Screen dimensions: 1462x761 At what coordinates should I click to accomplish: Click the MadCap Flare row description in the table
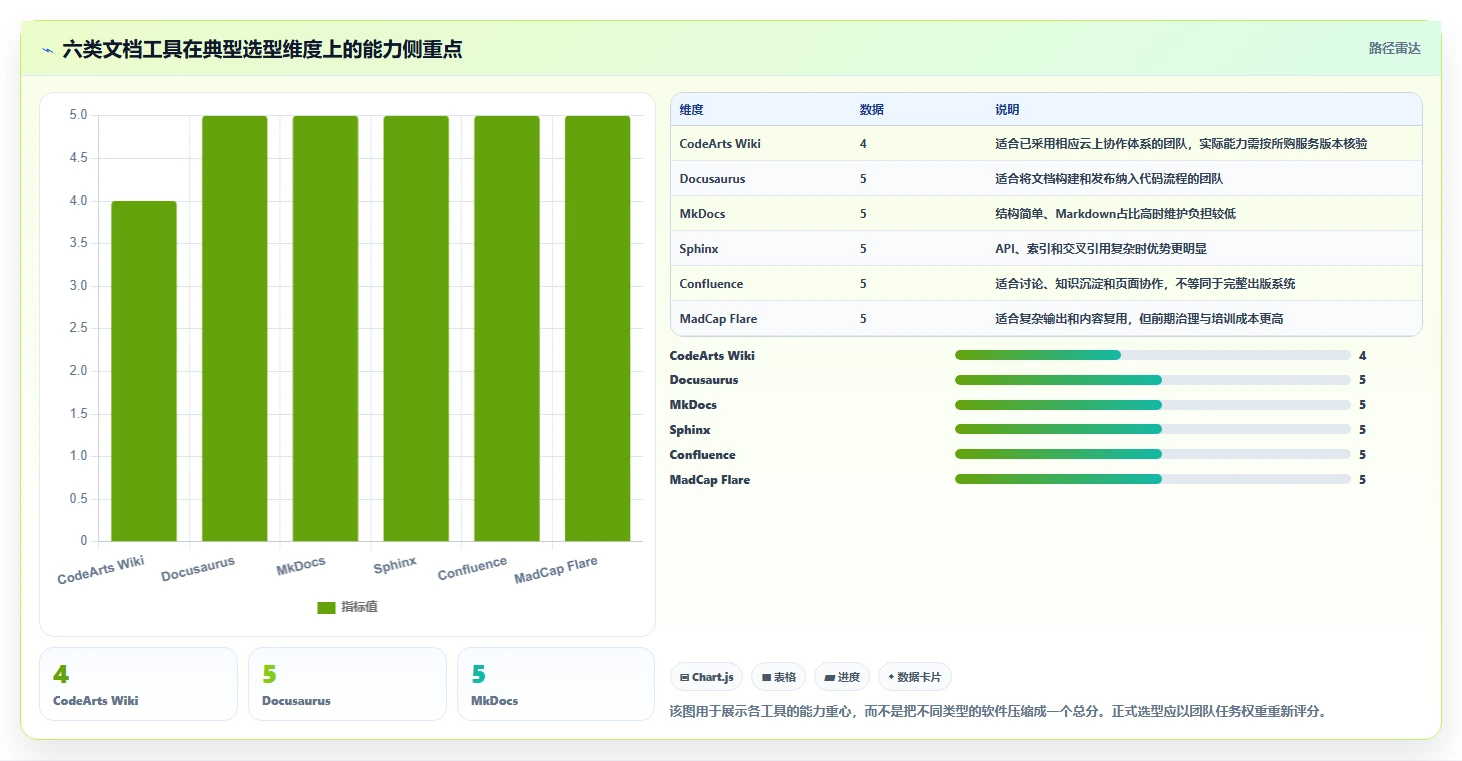1139,319
